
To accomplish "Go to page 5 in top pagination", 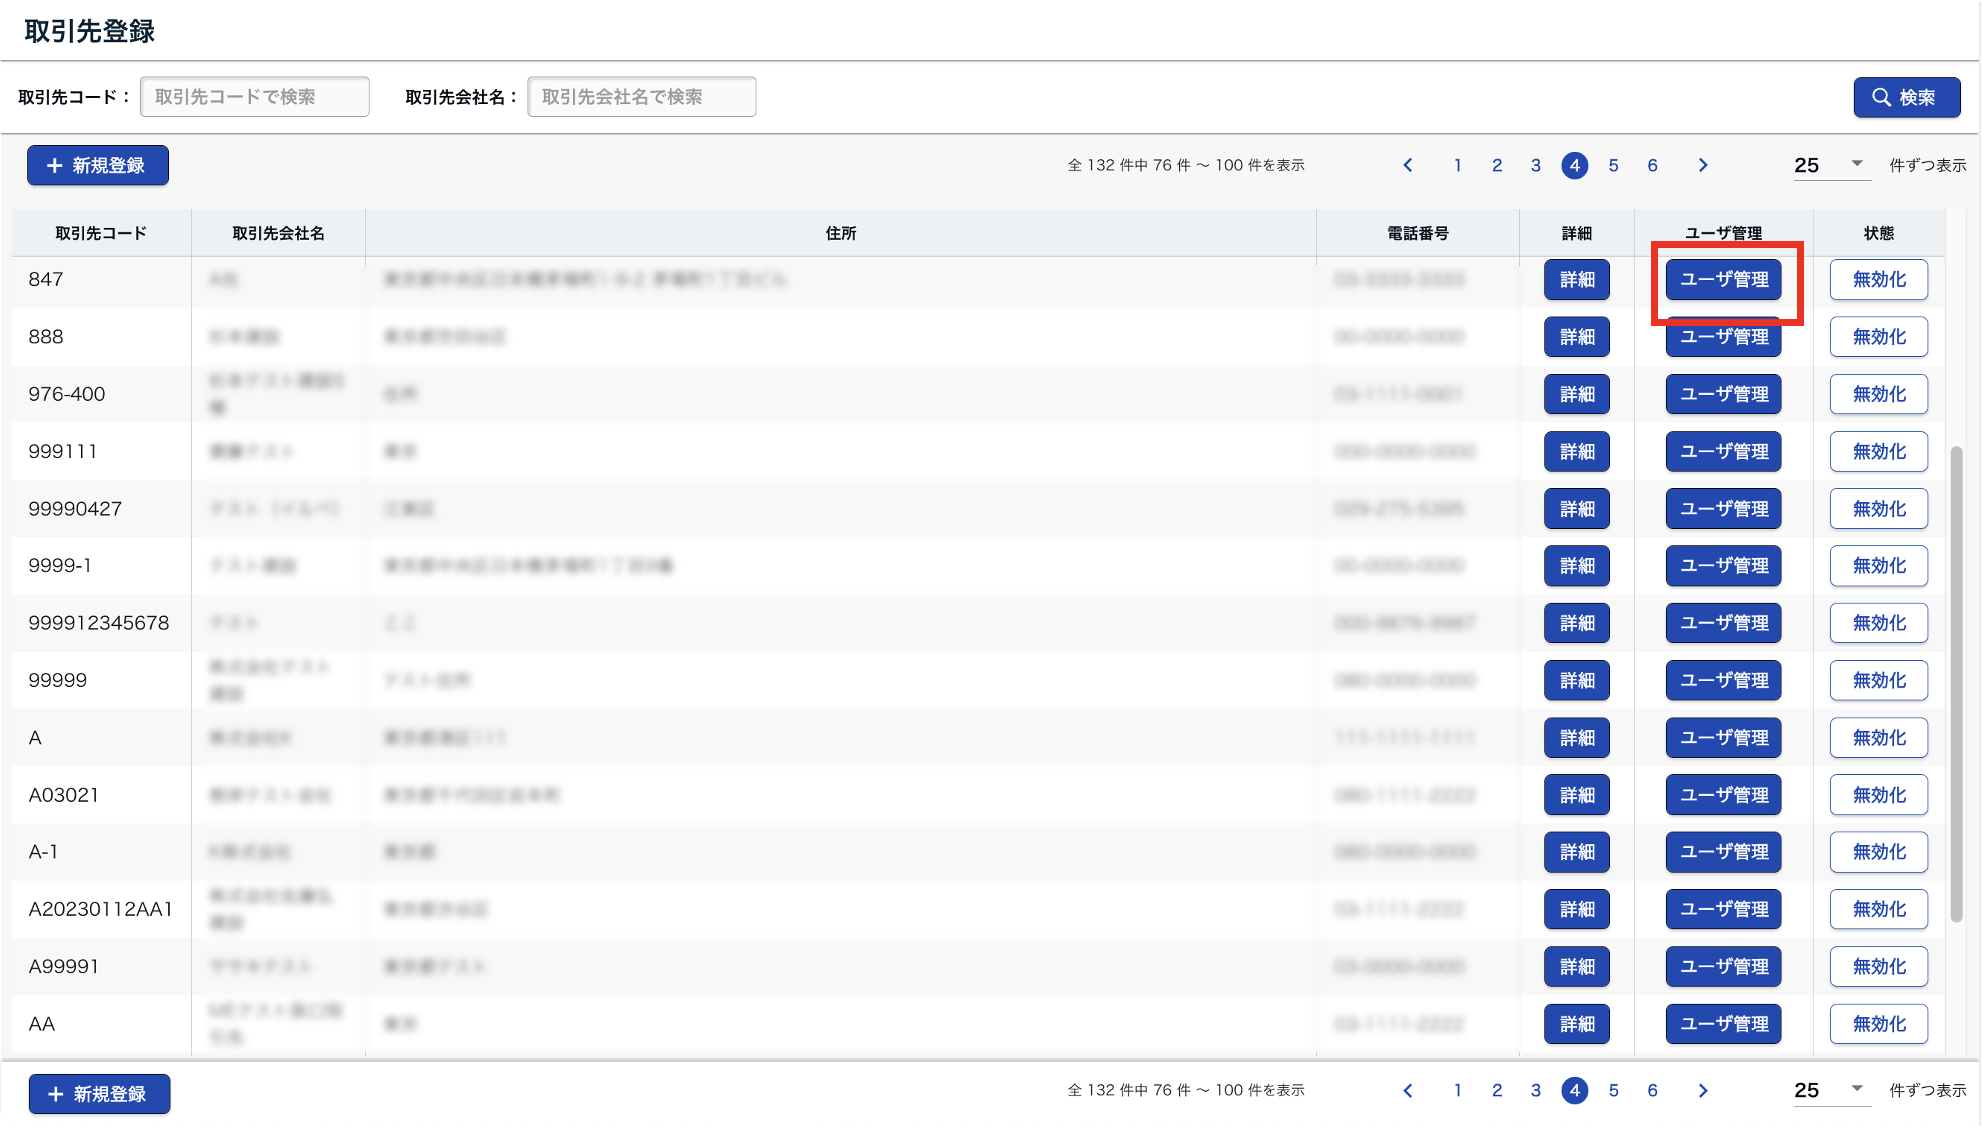I will tap(1613, 165).
